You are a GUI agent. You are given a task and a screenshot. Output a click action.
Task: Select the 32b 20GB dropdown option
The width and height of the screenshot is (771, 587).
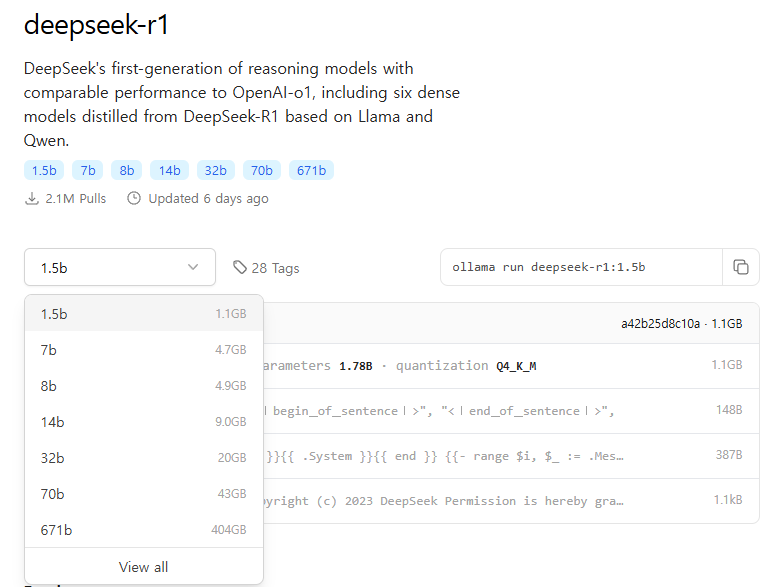[144, 458]
